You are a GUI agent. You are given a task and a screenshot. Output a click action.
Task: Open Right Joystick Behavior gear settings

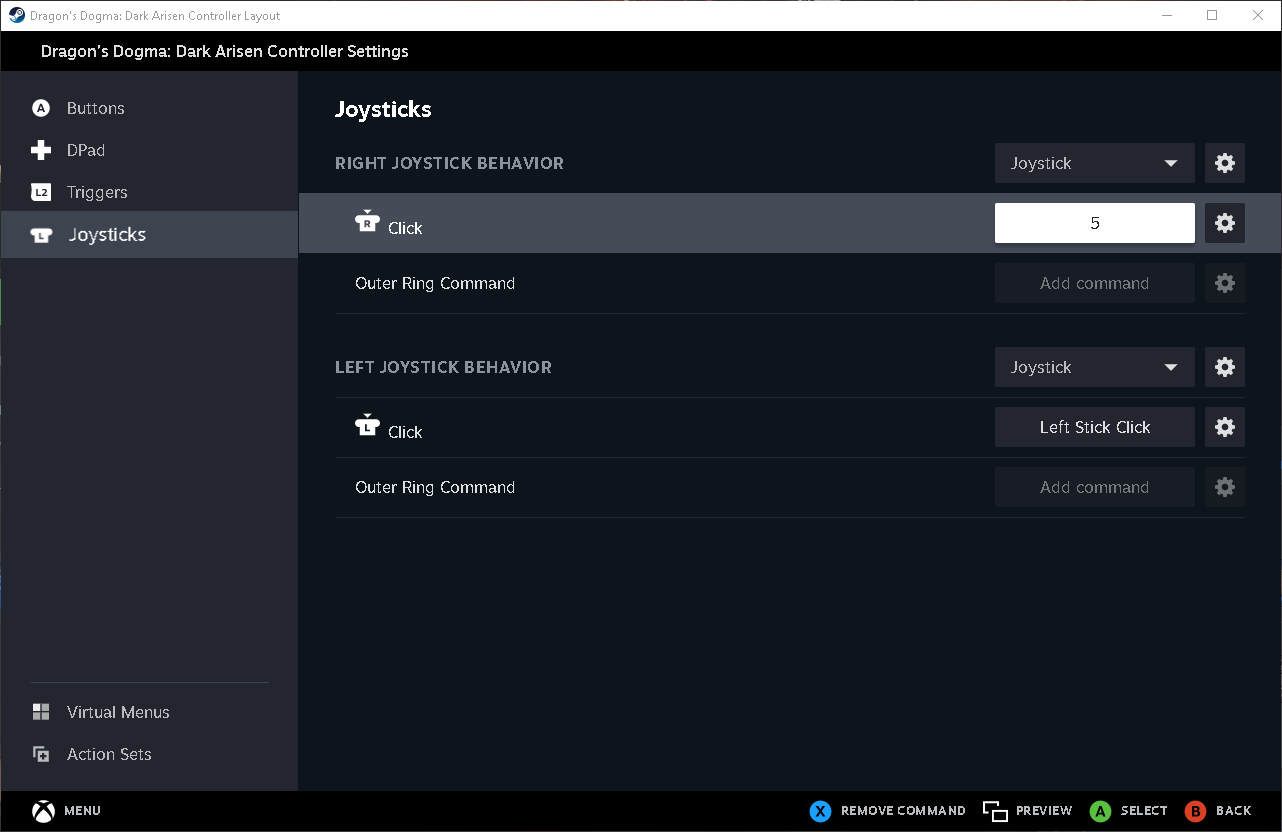coord(1225,163)
